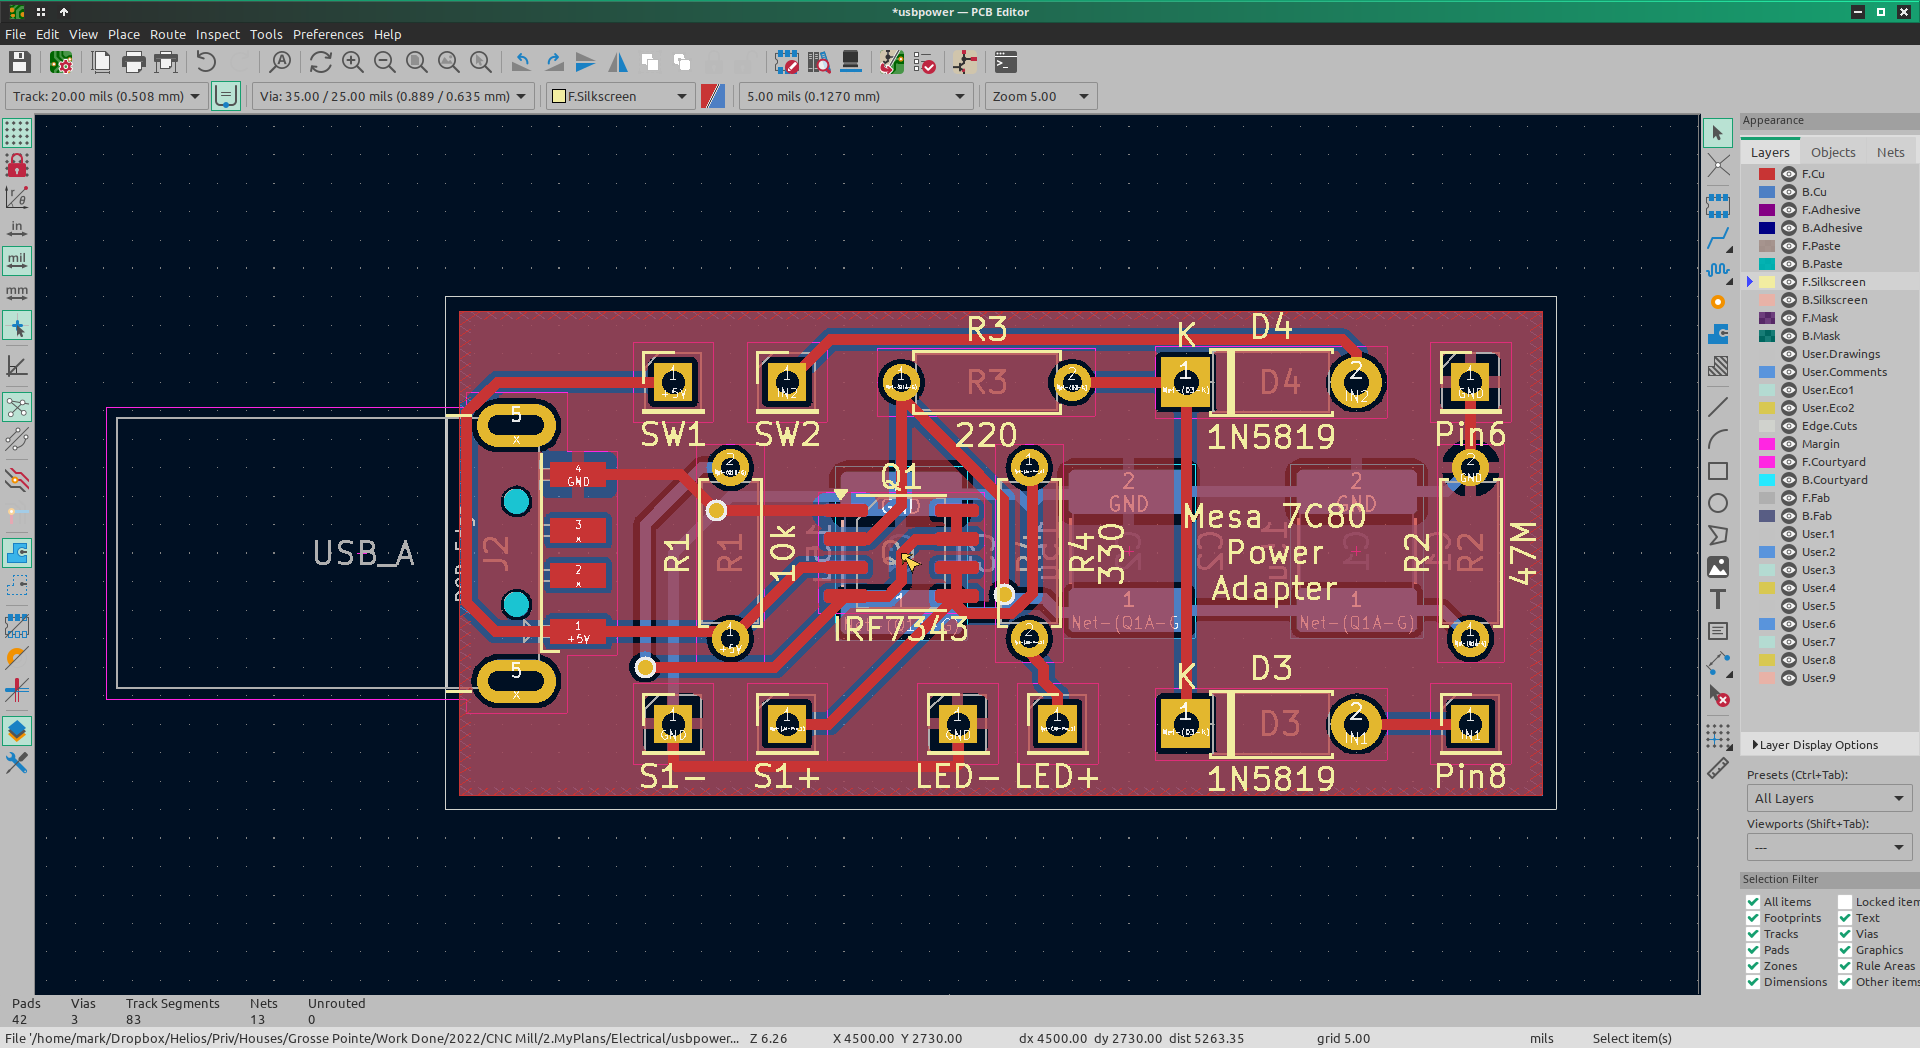This screenshot has height=1048, width=1920.
Task: Open the All Layers presets dropdown
Action: click(1829, 798)
